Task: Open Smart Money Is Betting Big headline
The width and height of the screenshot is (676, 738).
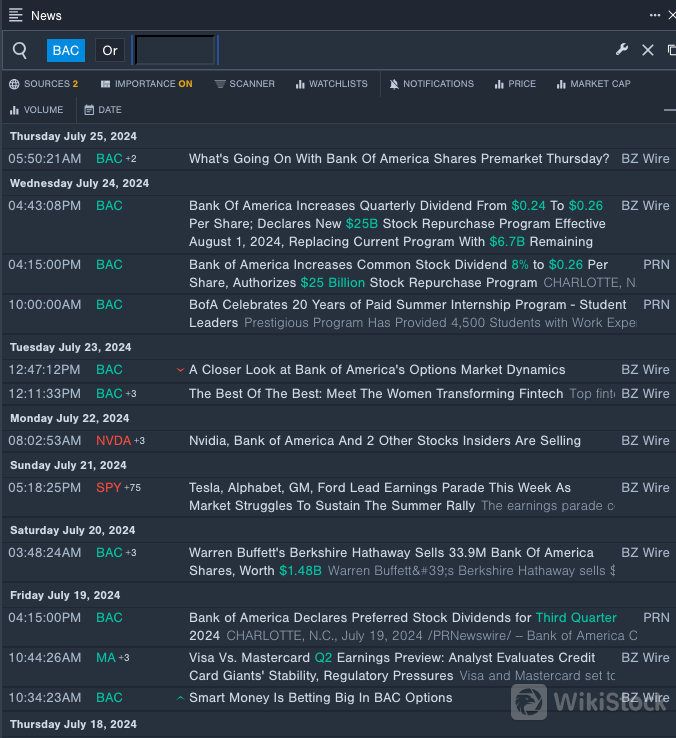Action: coord(320,698)
